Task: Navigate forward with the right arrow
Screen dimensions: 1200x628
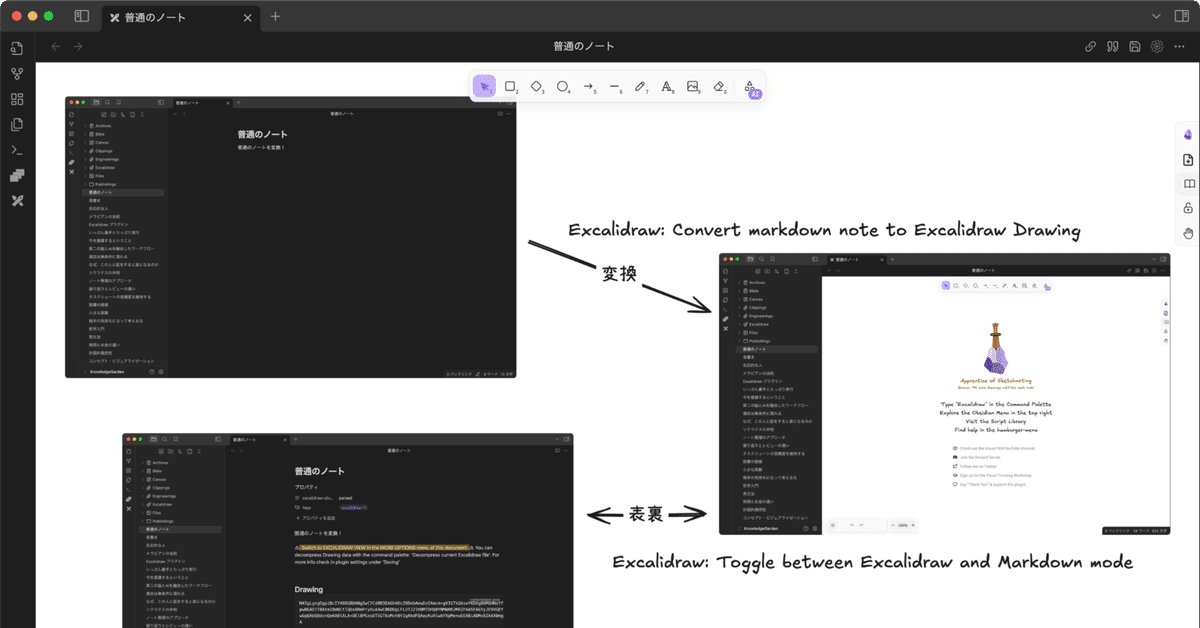Action: click(78, 46)
